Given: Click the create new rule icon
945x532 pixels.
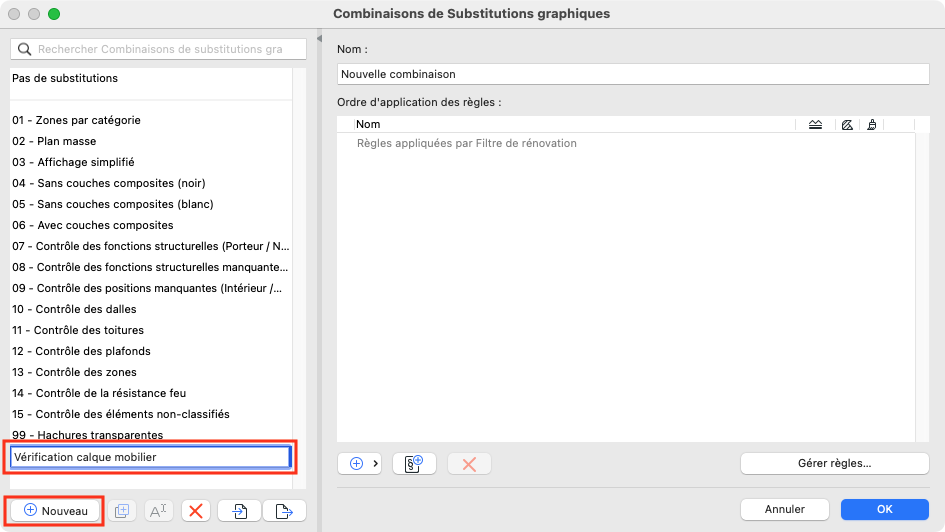Looking at the screenshot, I should point(414,463).
